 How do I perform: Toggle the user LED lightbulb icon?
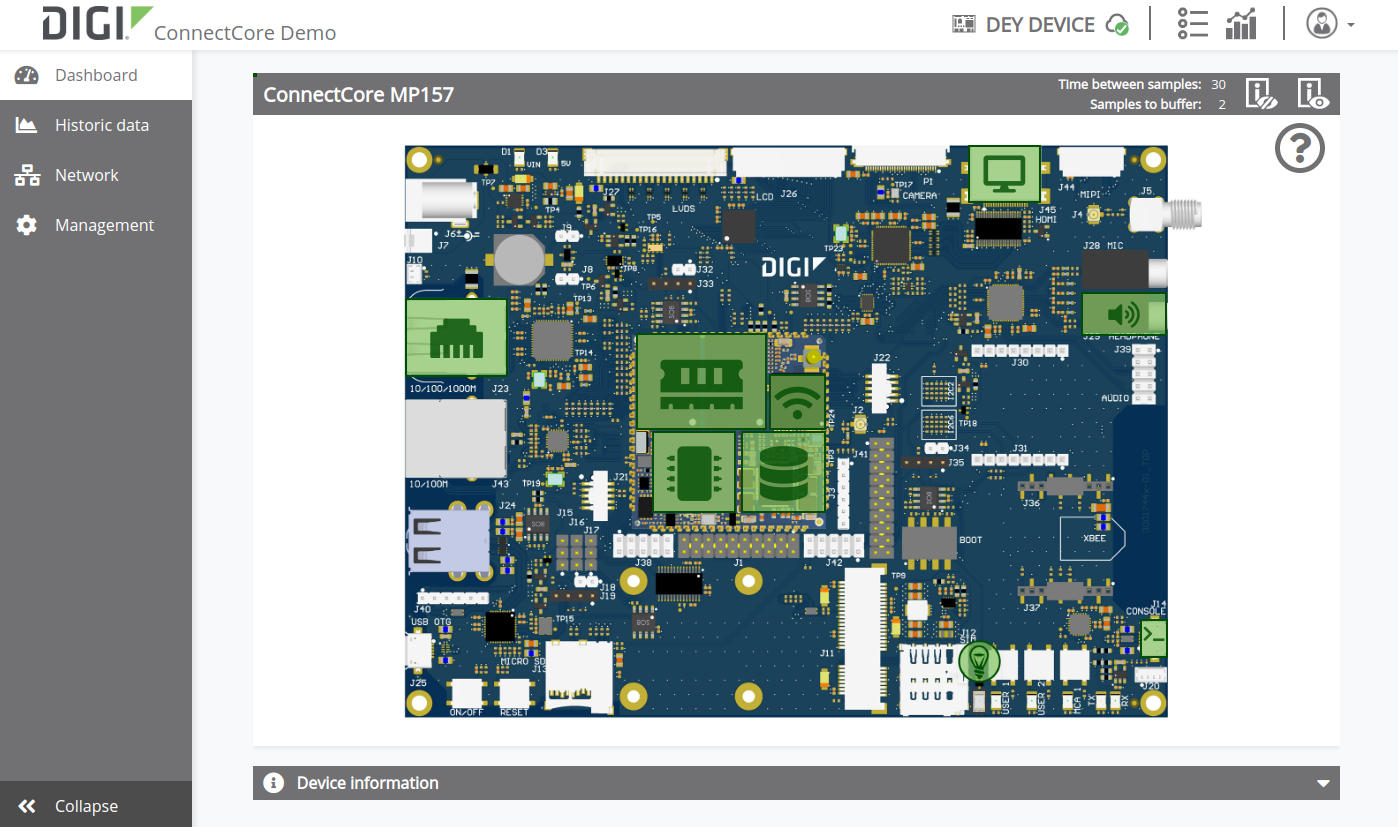[x=979, y=661]
